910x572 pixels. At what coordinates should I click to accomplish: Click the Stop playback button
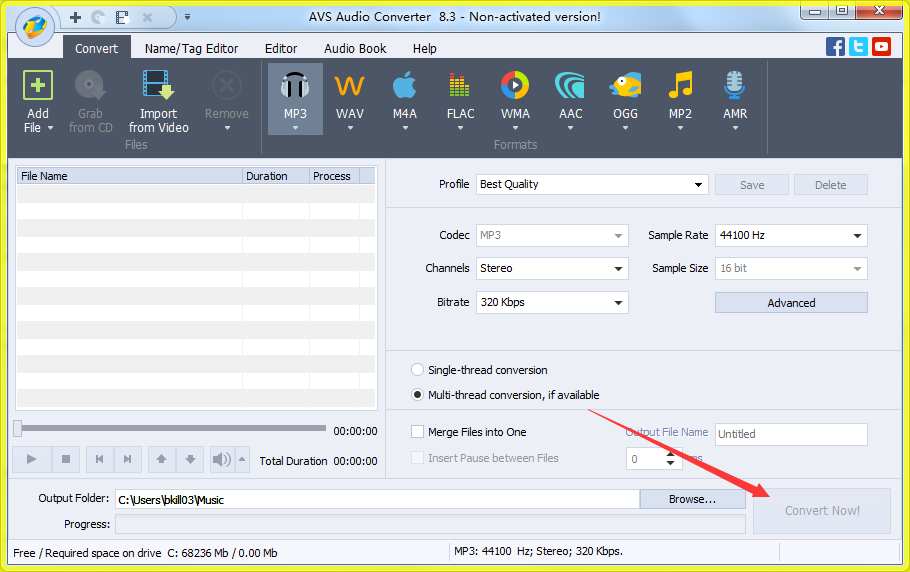pyautogui.click(x=66, y=459)
